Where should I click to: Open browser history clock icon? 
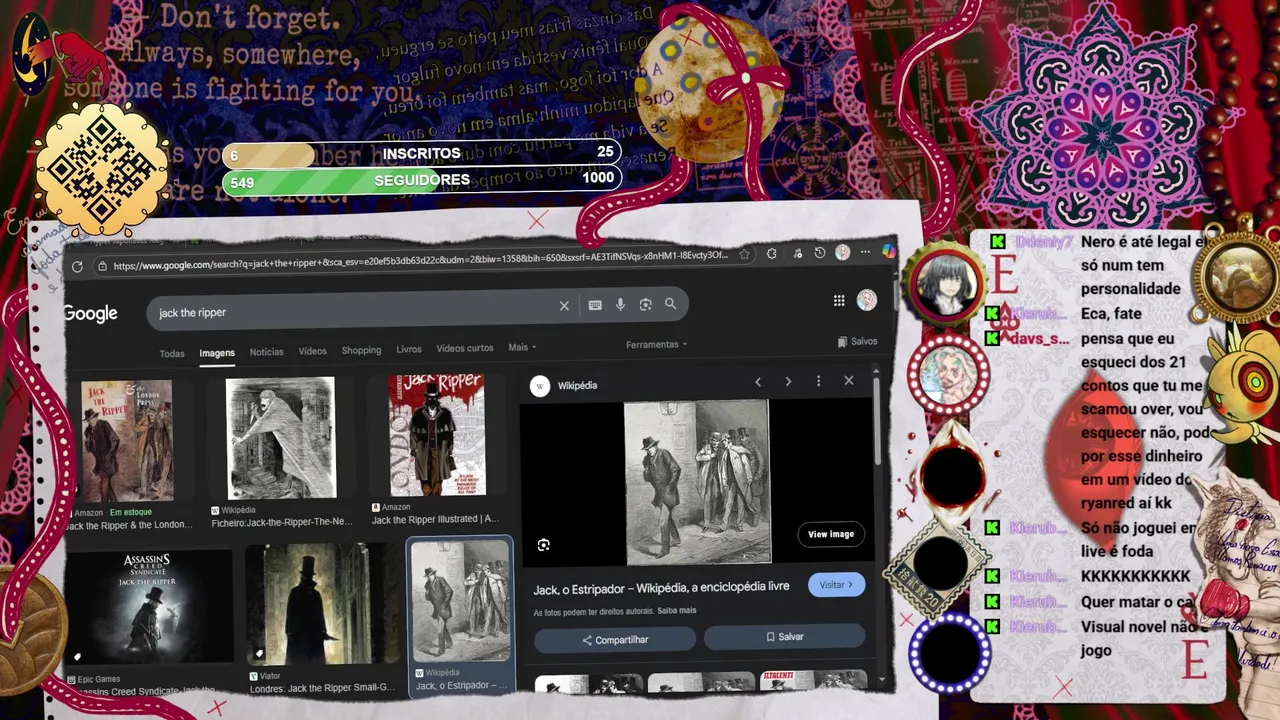tap(820, 253)
